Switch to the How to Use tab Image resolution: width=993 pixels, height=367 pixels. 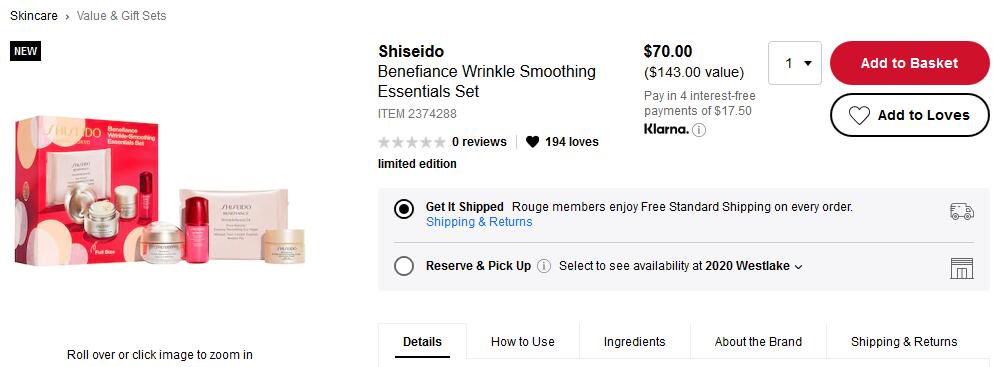pos(522,342)
